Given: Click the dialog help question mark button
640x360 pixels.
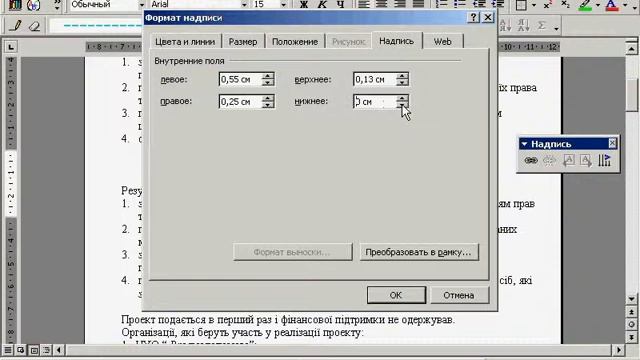Looking at the screenshot, I should [473, 18].
